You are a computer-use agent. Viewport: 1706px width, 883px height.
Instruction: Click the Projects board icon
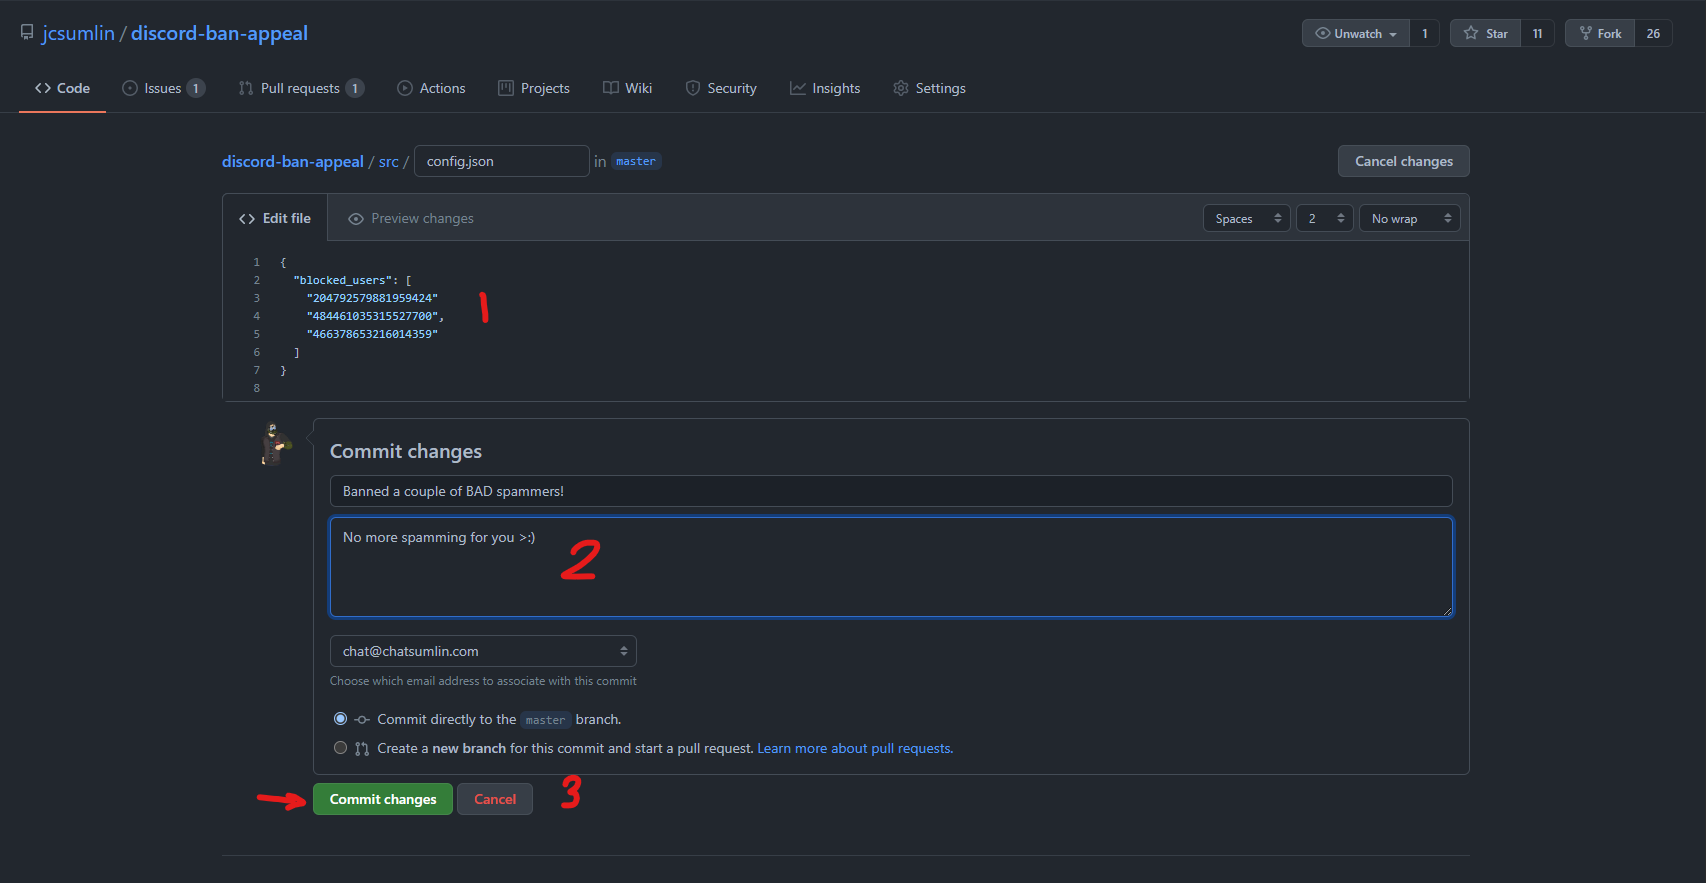coord(506,88)
